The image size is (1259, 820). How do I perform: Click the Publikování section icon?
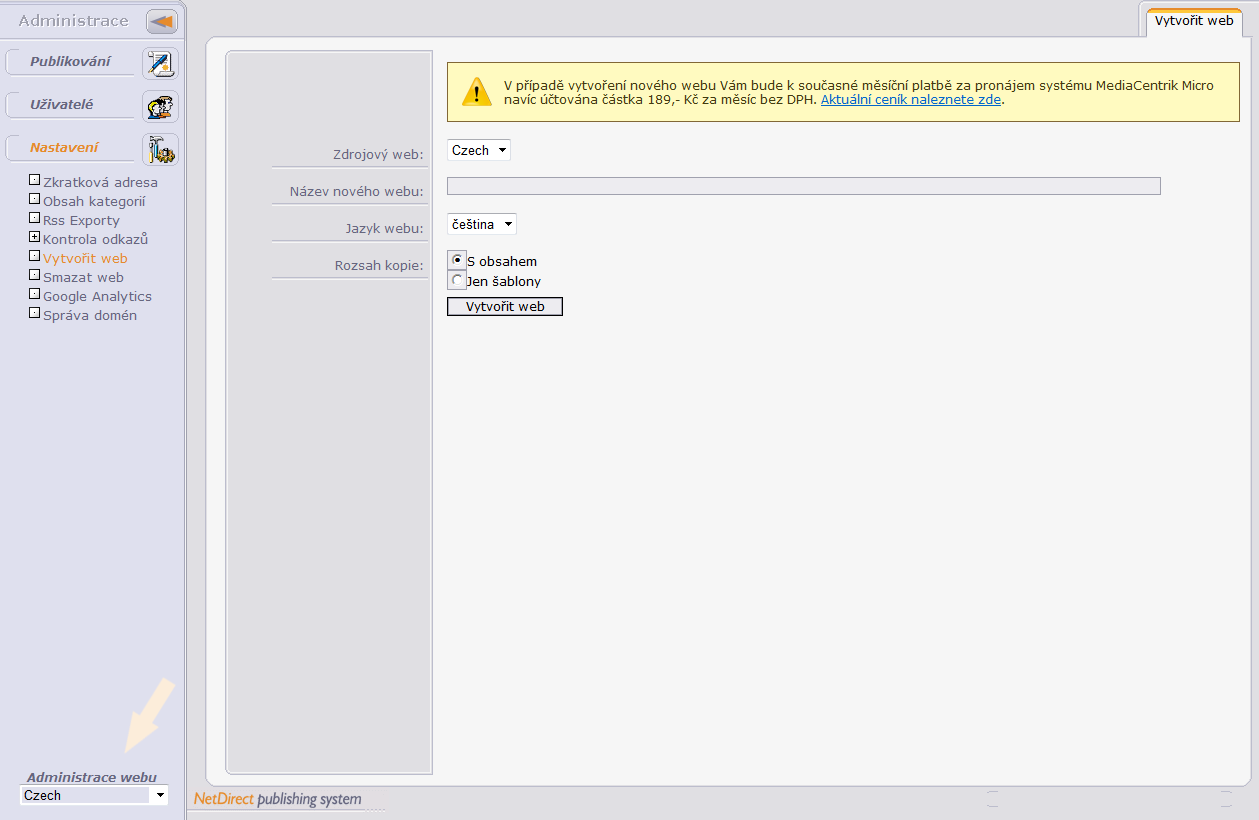(160, 63)
